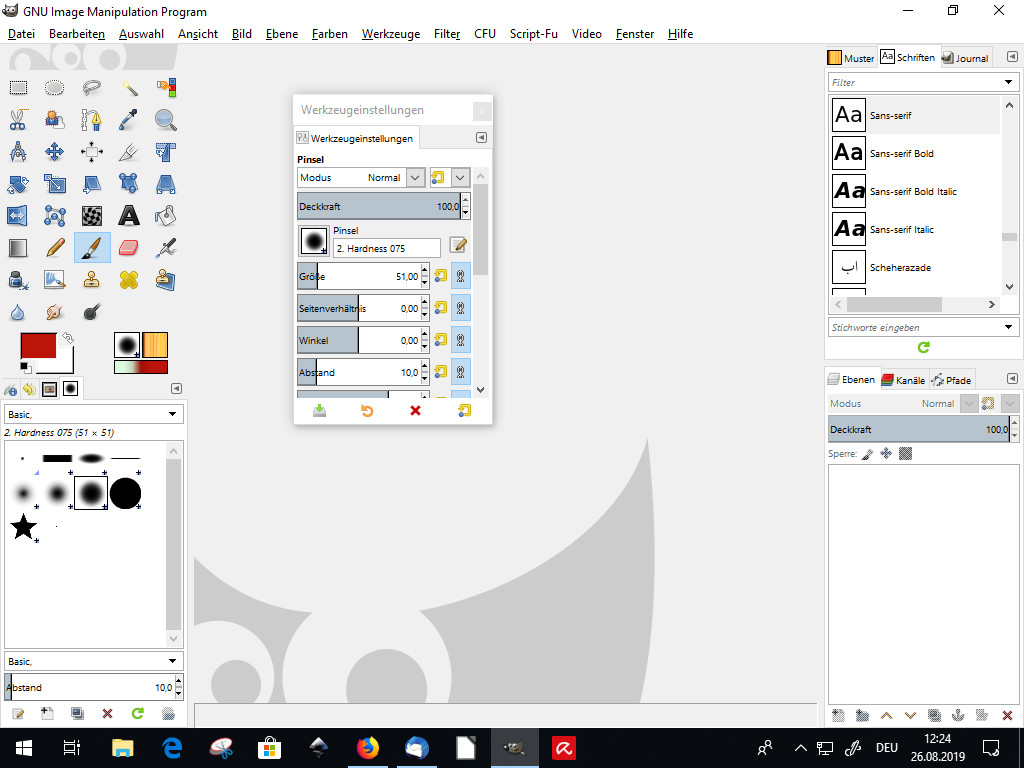This screenshot has height=768, width=1024.
Task: Select the Text tool in the toolbox
Action: (x=129, y=215)
